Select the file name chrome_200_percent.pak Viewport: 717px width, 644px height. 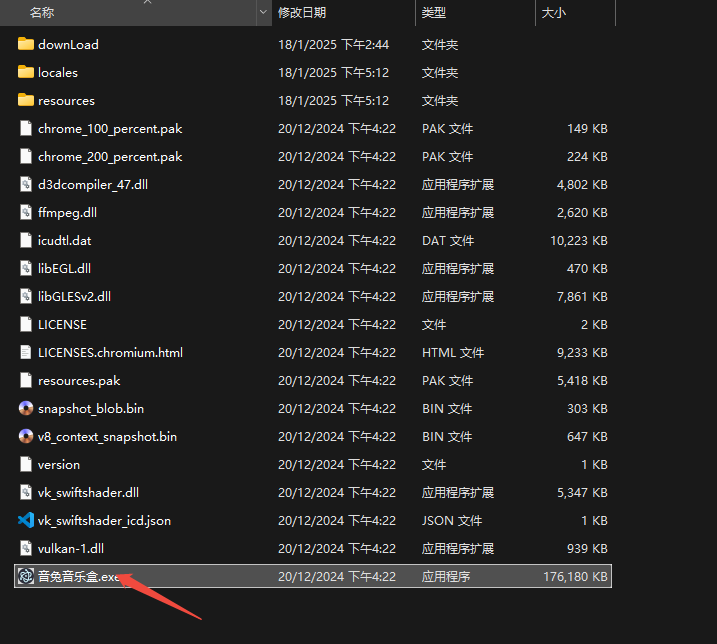110,156
